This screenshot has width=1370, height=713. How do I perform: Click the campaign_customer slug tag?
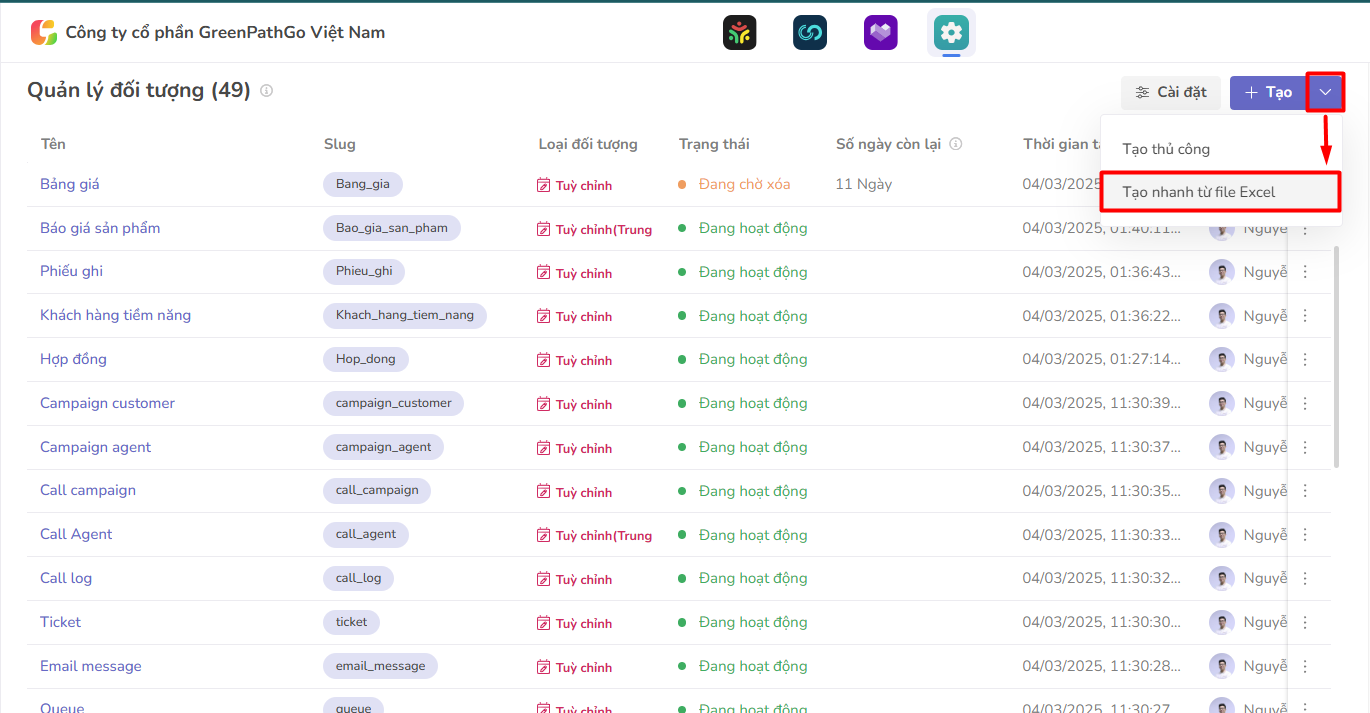coord(393,403)
